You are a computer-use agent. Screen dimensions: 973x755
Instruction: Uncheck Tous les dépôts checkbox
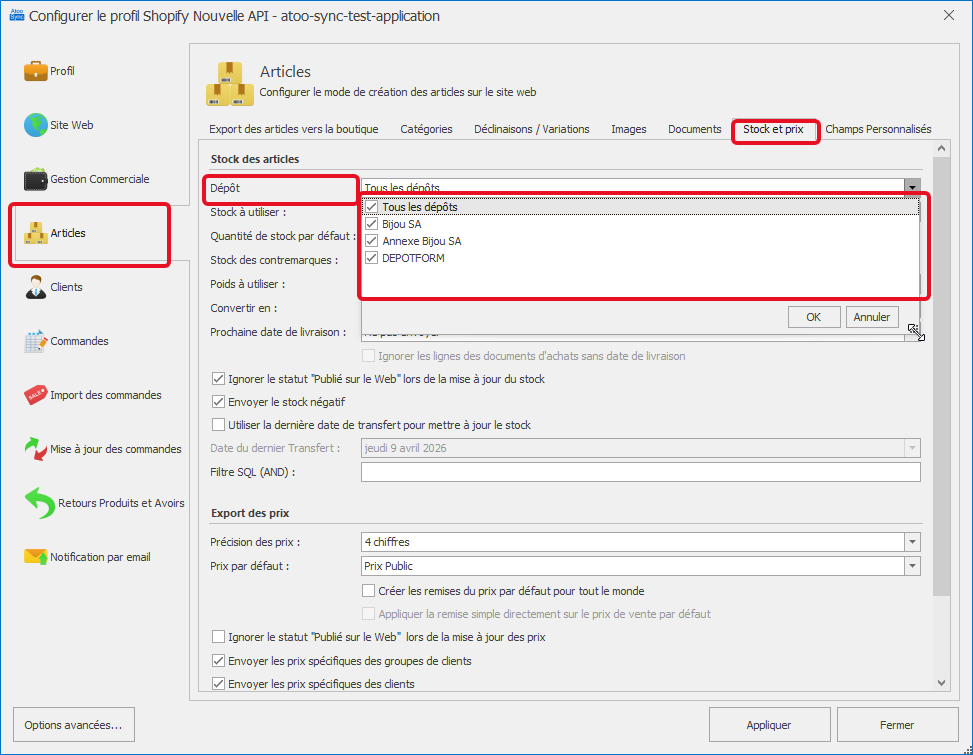click(372, 207)
